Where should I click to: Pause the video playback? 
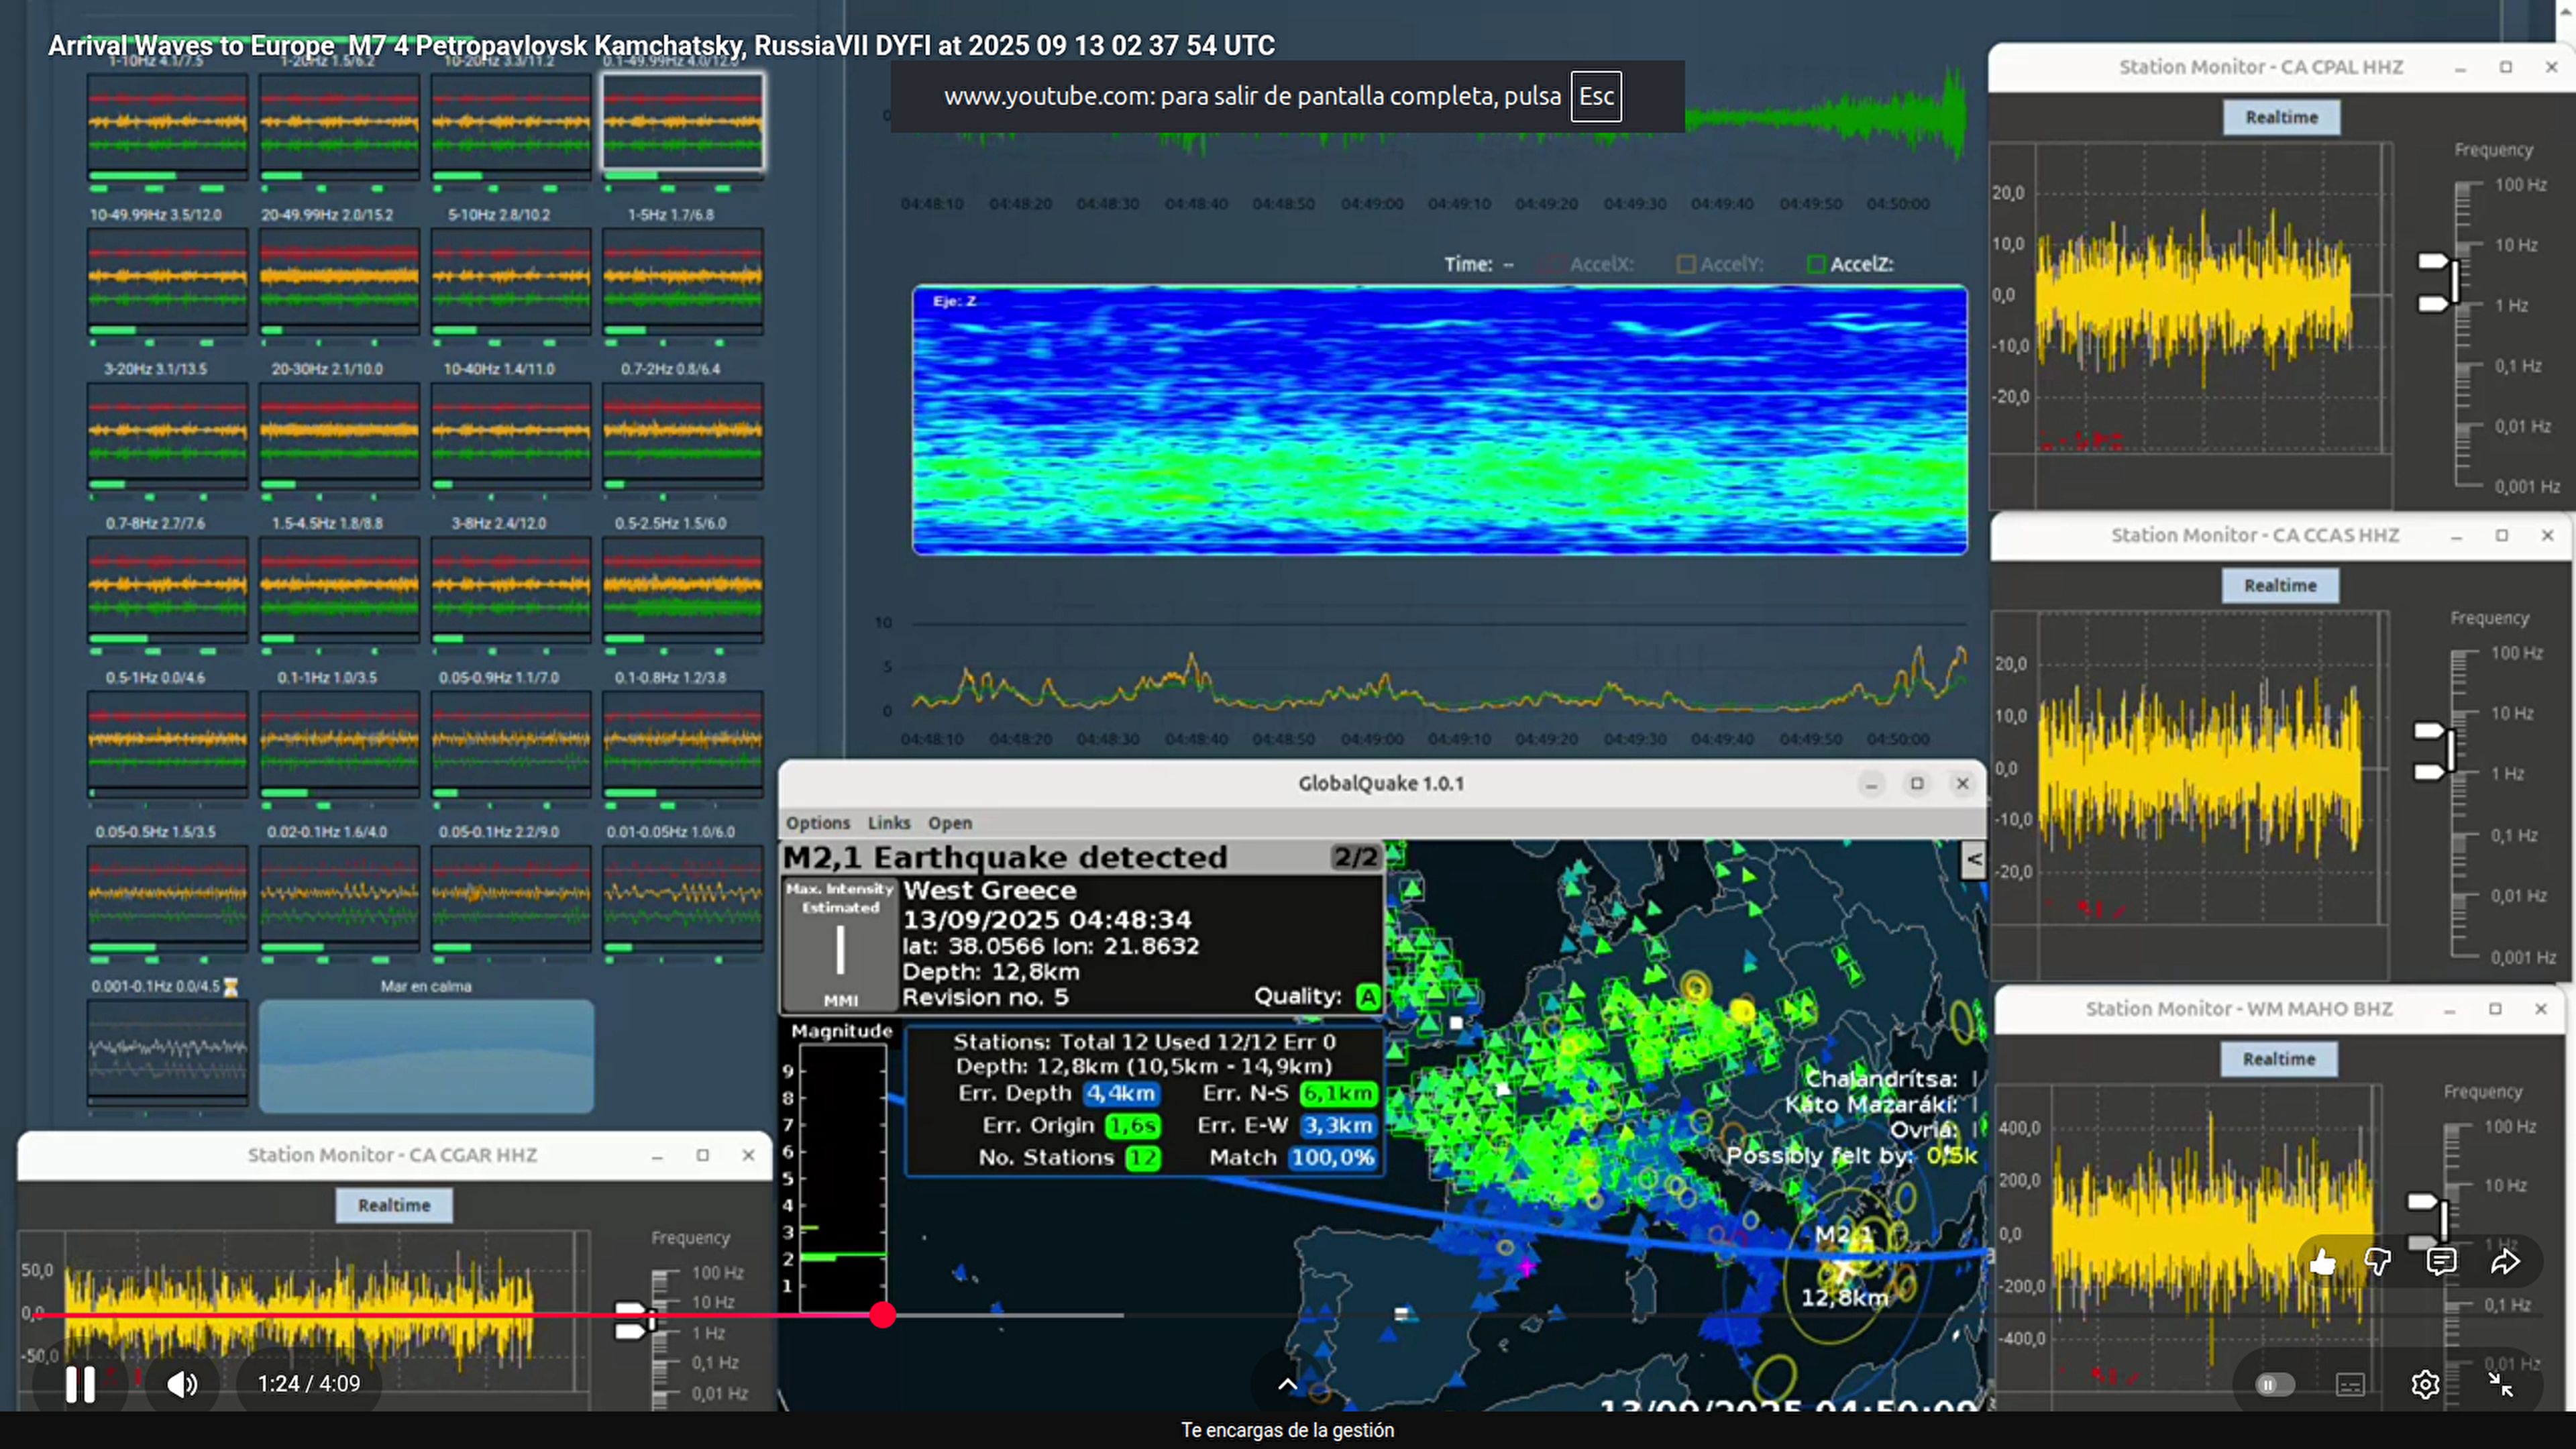coord(80,1384)
